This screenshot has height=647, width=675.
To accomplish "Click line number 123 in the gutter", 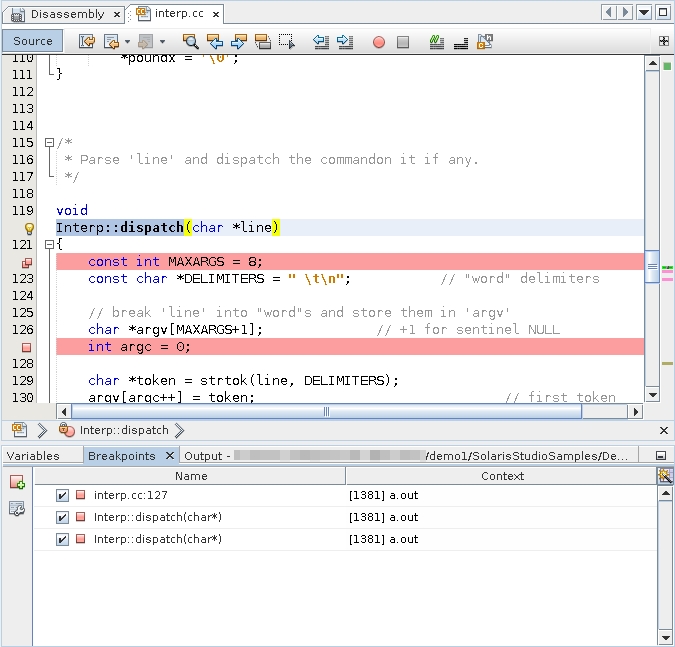I will pos(22,279).
